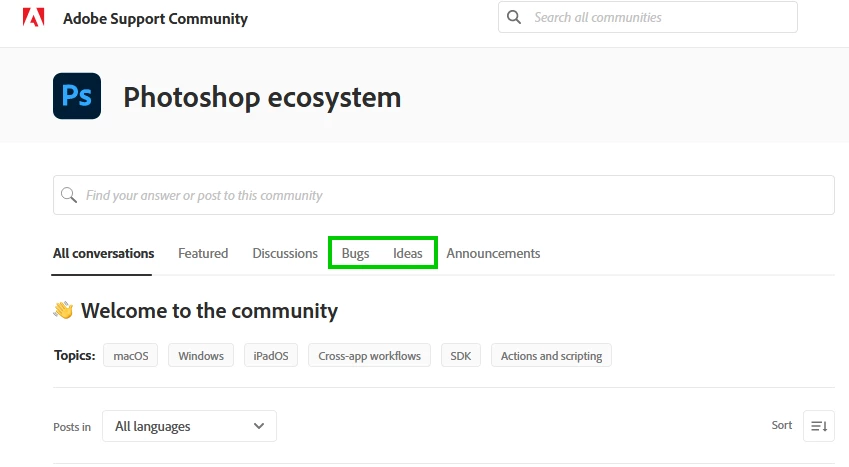Select the SDK topic chip
The height and width of the screenshot is (467, 849).
click(x=461, y=355)
